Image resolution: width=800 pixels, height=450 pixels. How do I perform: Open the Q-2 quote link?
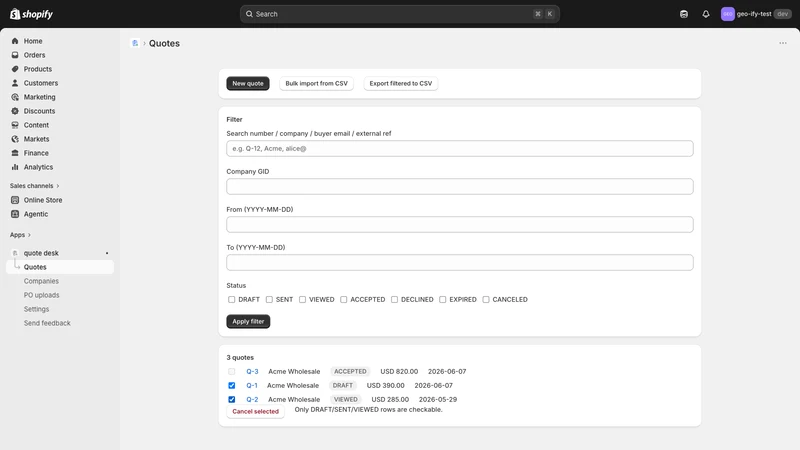coord(252,399)
